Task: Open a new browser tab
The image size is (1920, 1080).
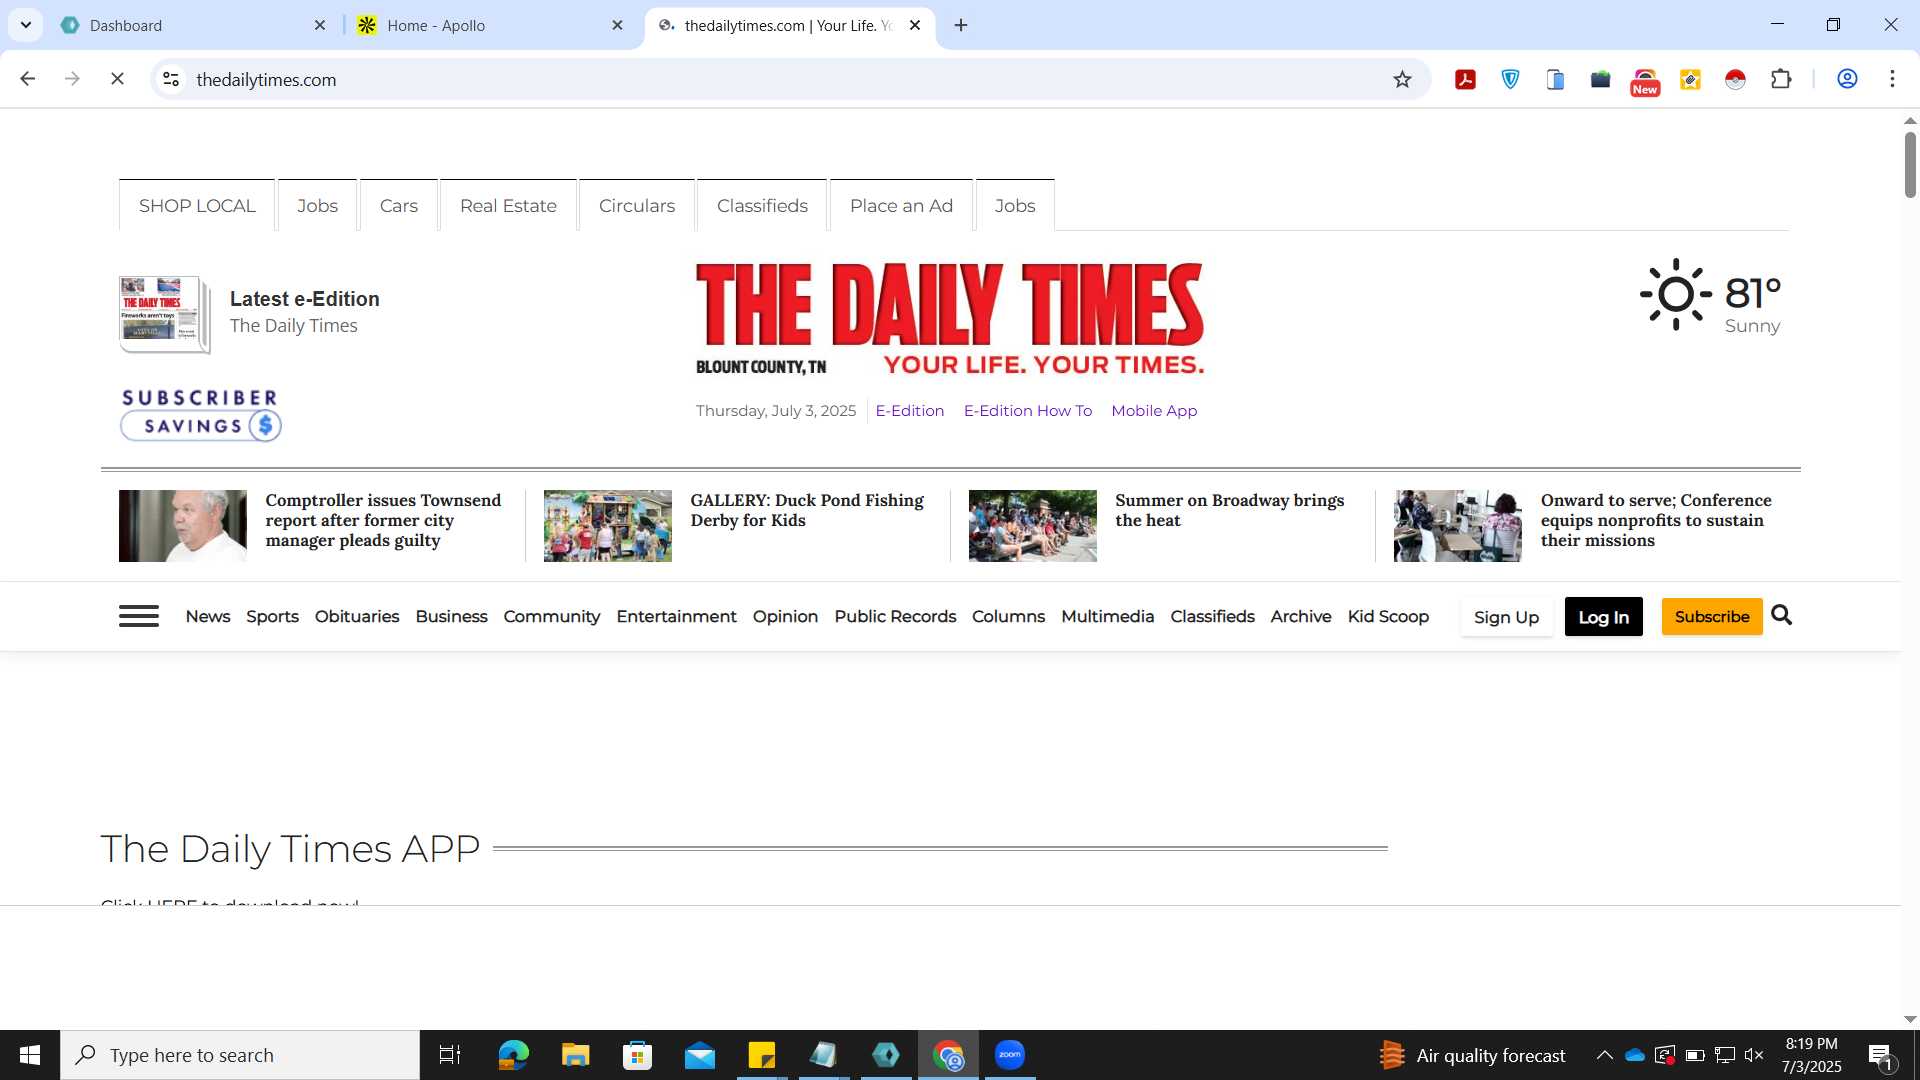Action: 961,25
